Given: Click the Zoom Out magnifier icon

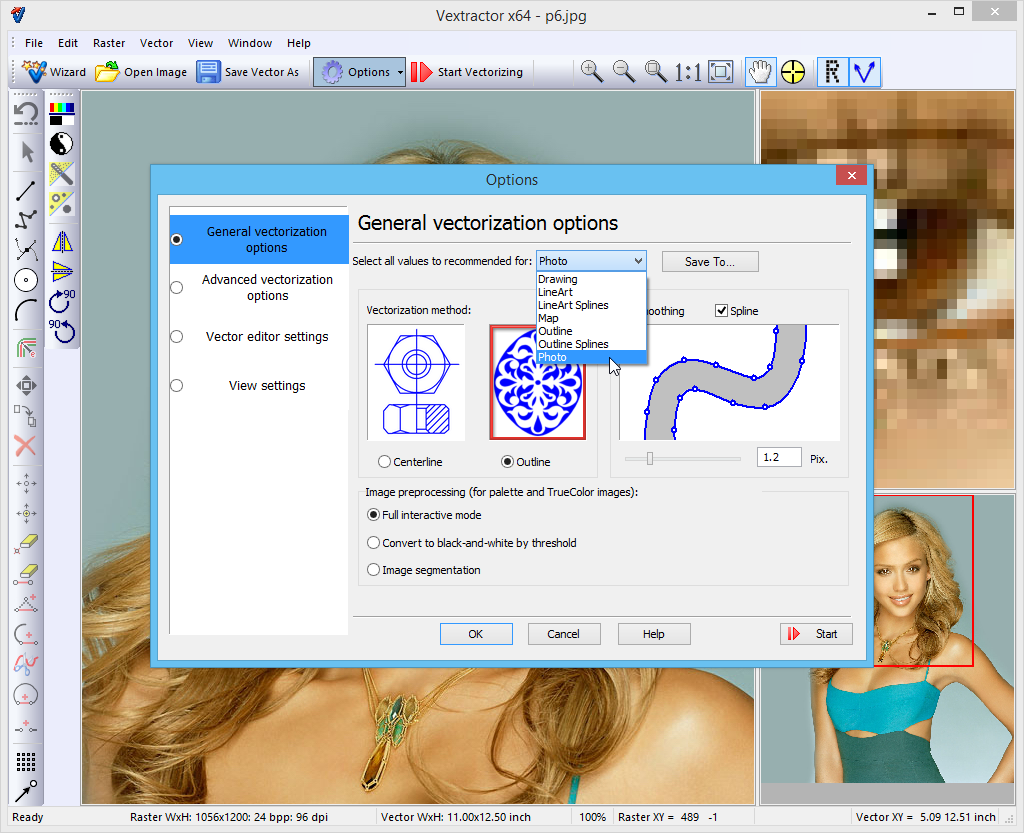Looking at the screenshot, I should (624, 71).
